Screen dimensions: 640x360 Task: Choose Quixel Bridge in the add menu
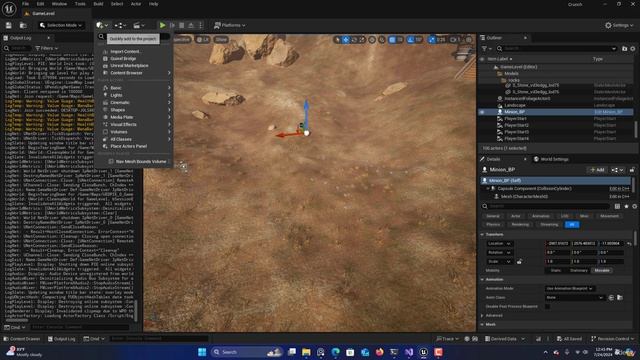(123, 59)
